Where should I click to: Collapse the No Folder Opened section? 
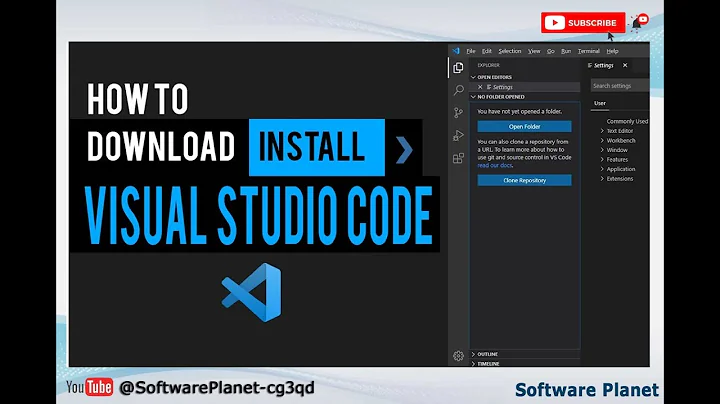tap(501, 97)
